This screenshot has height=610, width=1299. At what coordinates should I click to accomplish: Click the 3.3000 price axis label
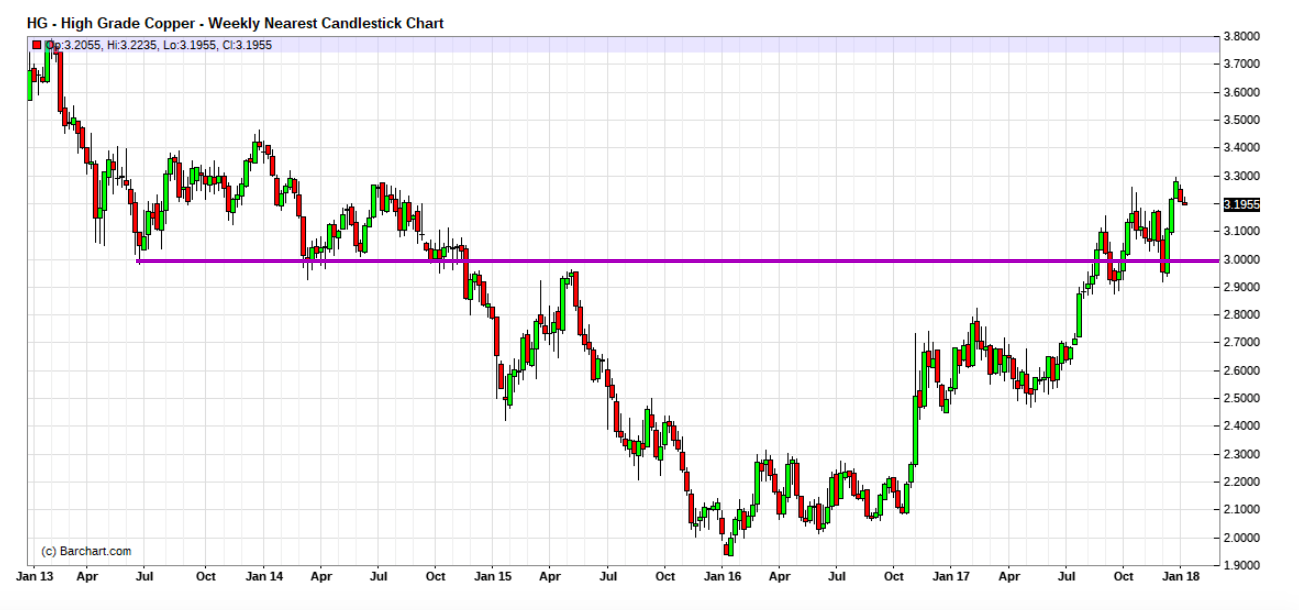click(x=1242, y=176)
